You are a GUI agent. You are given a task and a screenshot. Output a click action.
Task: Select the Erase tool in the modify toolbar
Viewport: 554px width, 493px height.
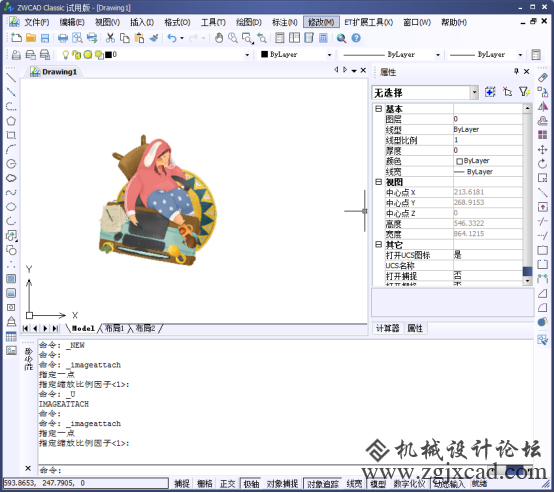point(543,77)
